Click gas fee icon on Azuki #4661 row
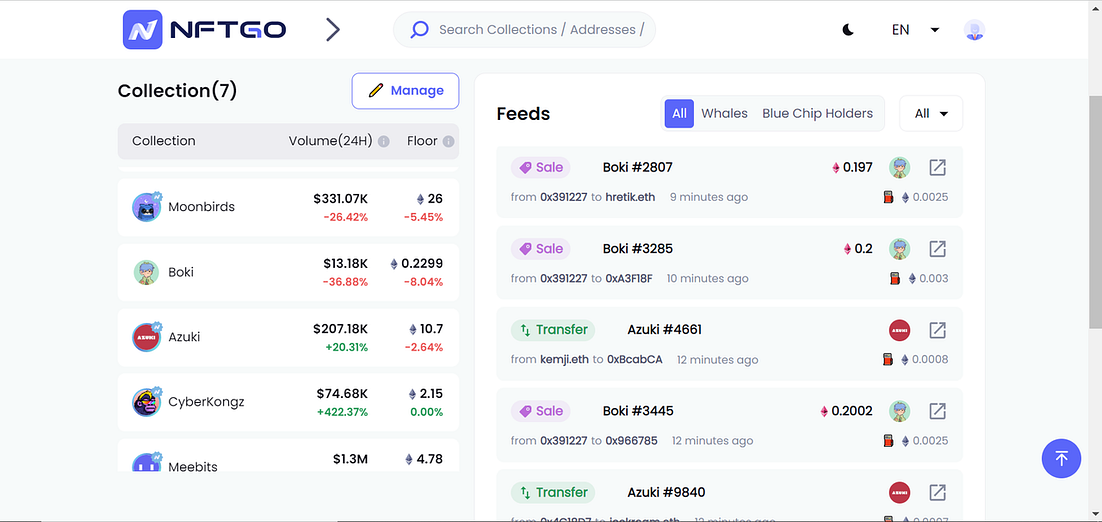This screenshot has height=522, width=1102. pos(888,360)
